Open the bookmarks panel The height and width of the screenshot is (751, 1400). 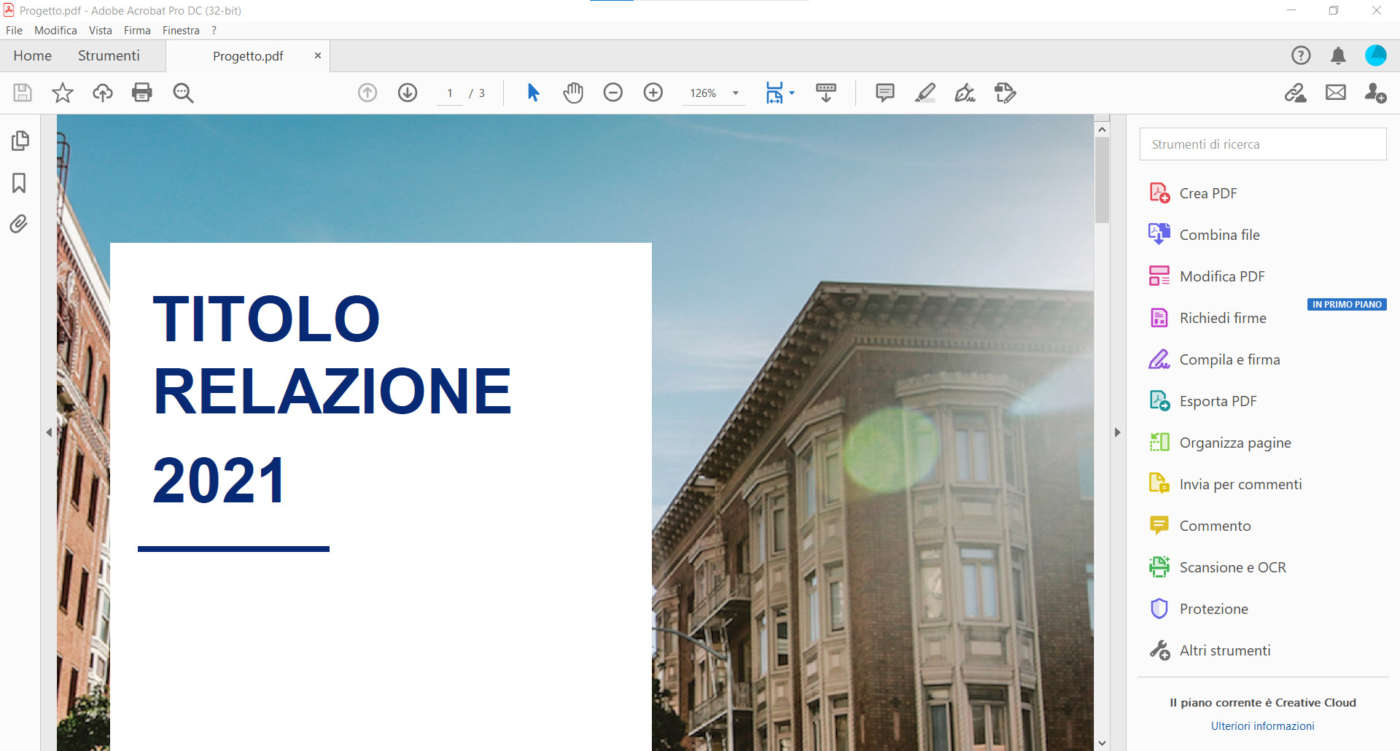pos(19,183)
